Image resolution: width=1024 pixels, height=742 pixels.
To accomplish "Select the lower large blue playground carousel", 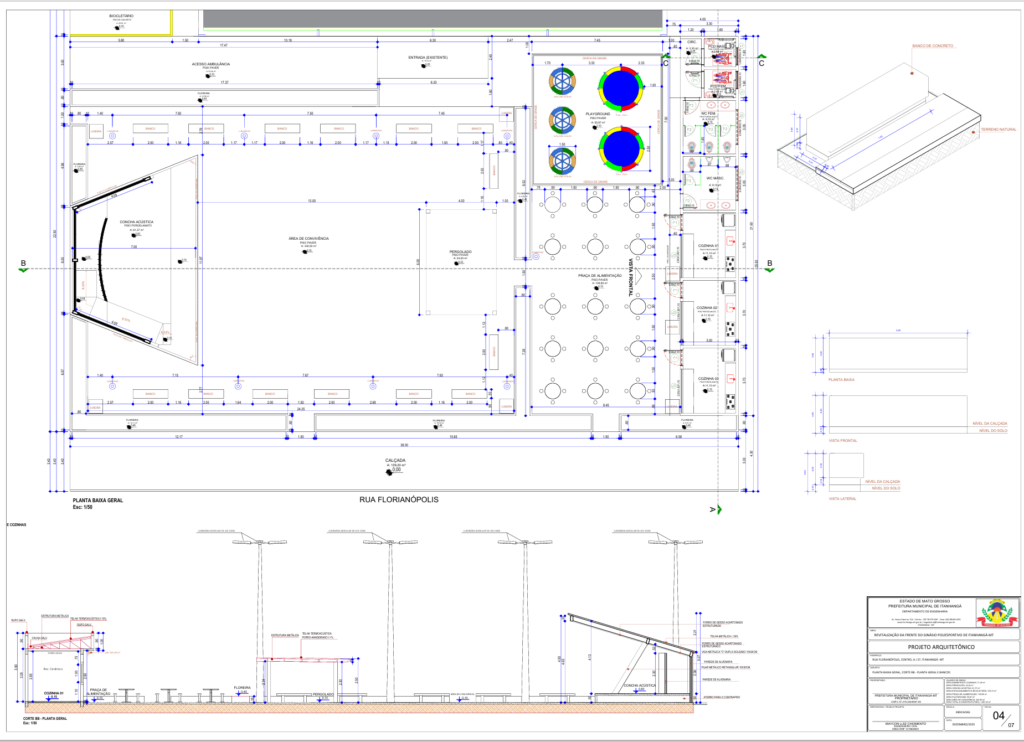I will [x=619, y=146].
